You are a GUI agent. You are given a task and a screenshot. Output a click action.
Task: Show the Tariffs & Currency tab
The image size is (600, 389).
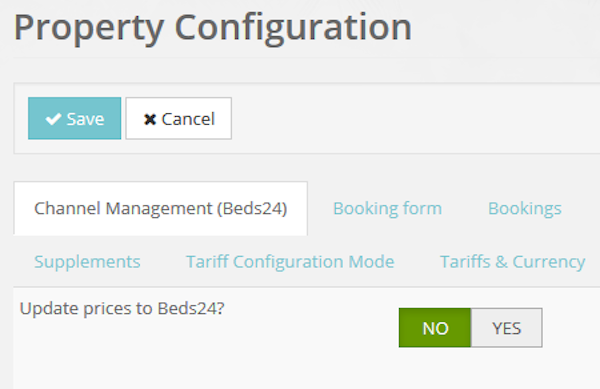513,262
